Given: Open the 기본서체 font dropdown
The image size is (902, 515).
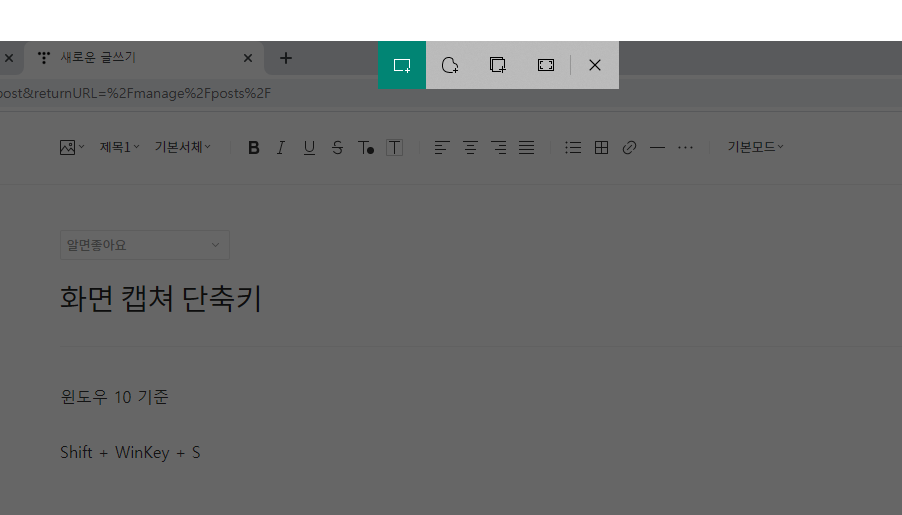Looking at the screenshot, I should click(182, 147).
